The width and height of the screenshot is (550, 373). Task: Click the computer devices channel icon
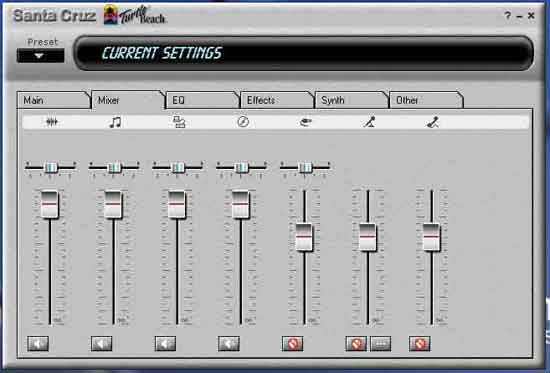[179, 122]
